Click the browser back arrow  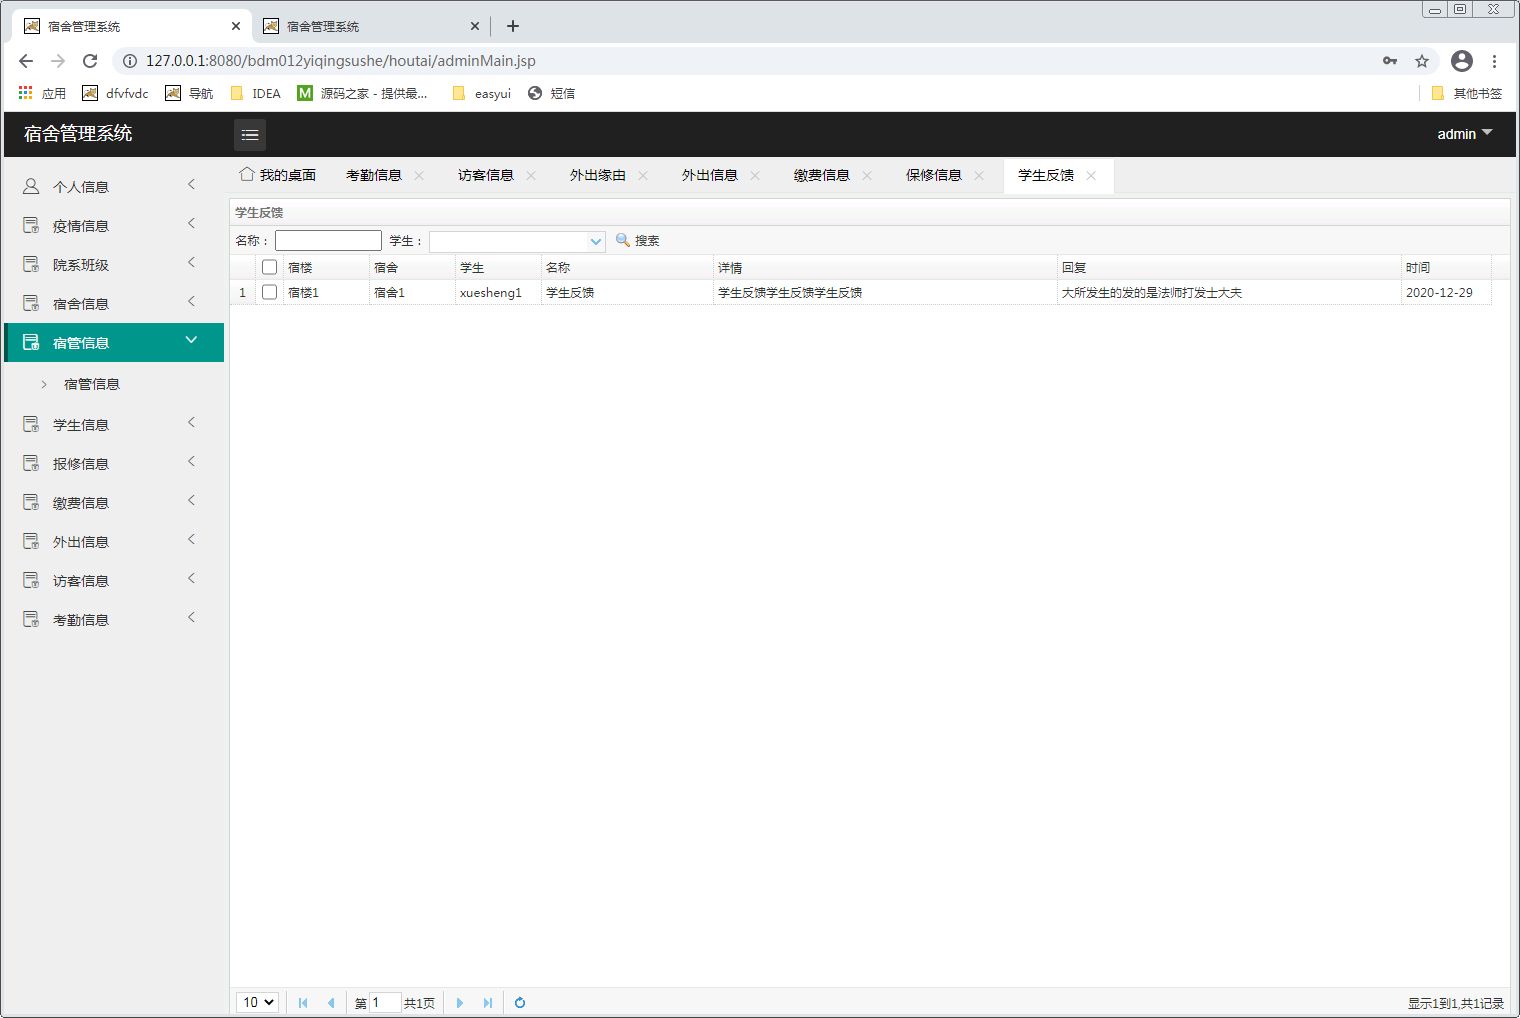point(26,61)
